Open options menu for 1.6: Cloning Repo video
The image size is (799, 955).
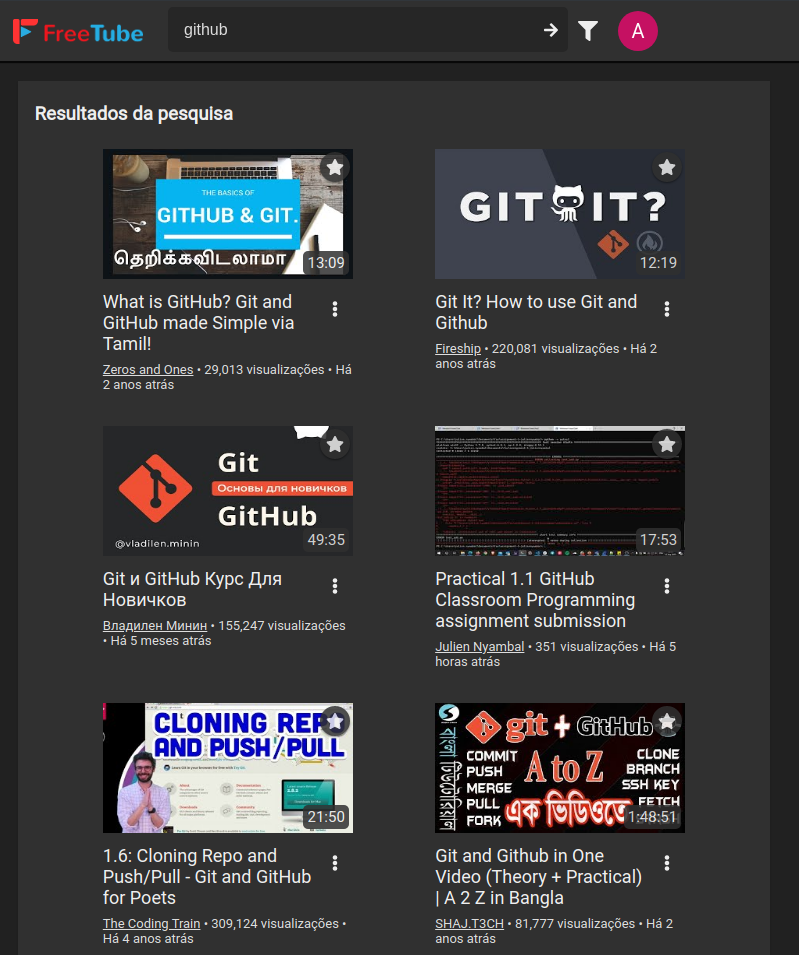(335, 863)
